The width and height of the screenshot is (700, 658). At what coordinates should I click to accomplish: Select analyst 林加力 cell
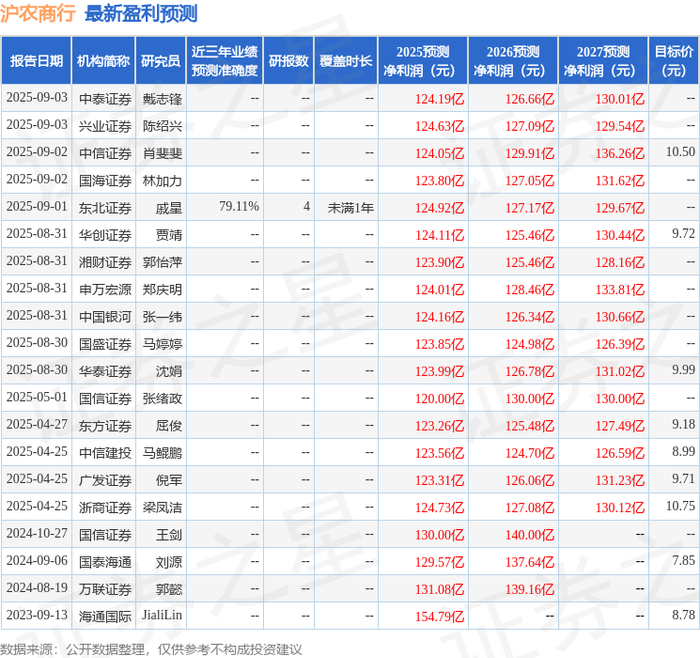tap(162, 180)
